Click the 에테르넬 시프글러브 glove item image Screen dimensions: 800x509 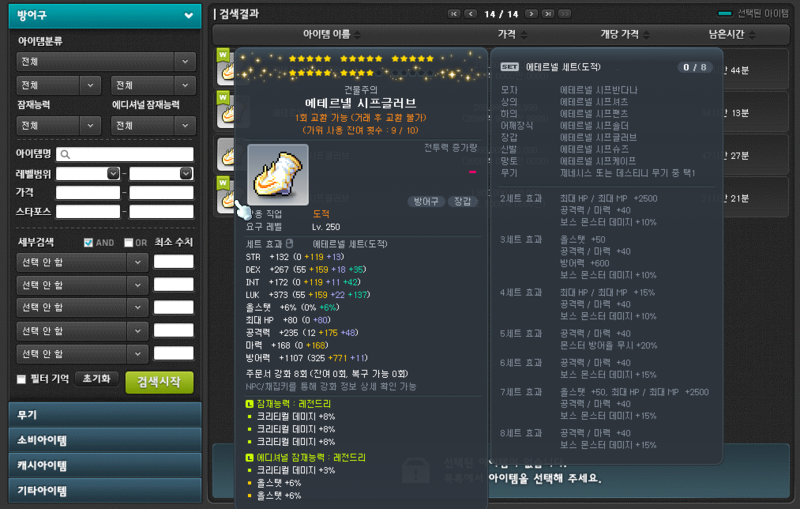click(278, 174)
